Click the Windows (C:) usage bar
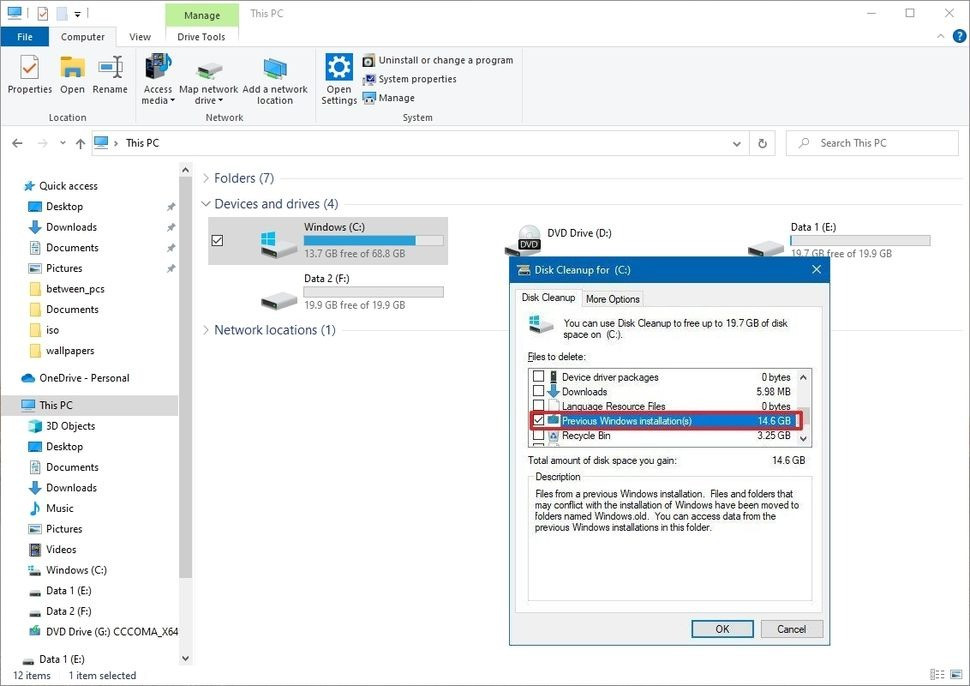 coord(373,240)
